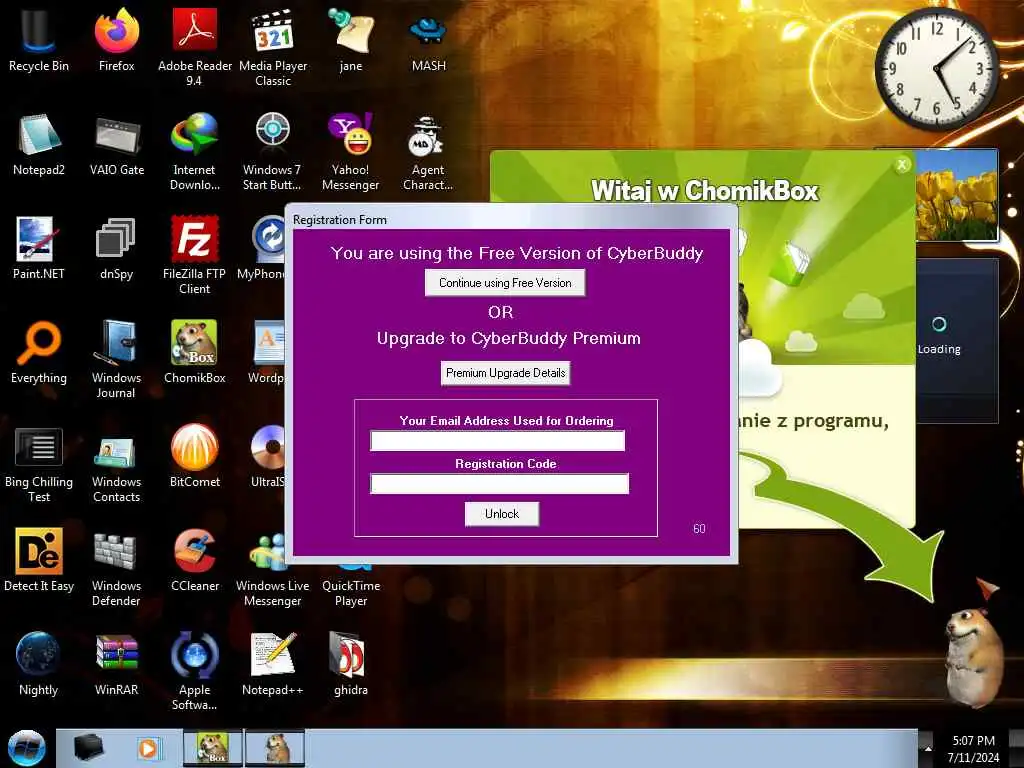Open media player taskbar shortcut
Image resolution: width=1024 pixels, height=768 pixels.
click(x=148, y=748)
